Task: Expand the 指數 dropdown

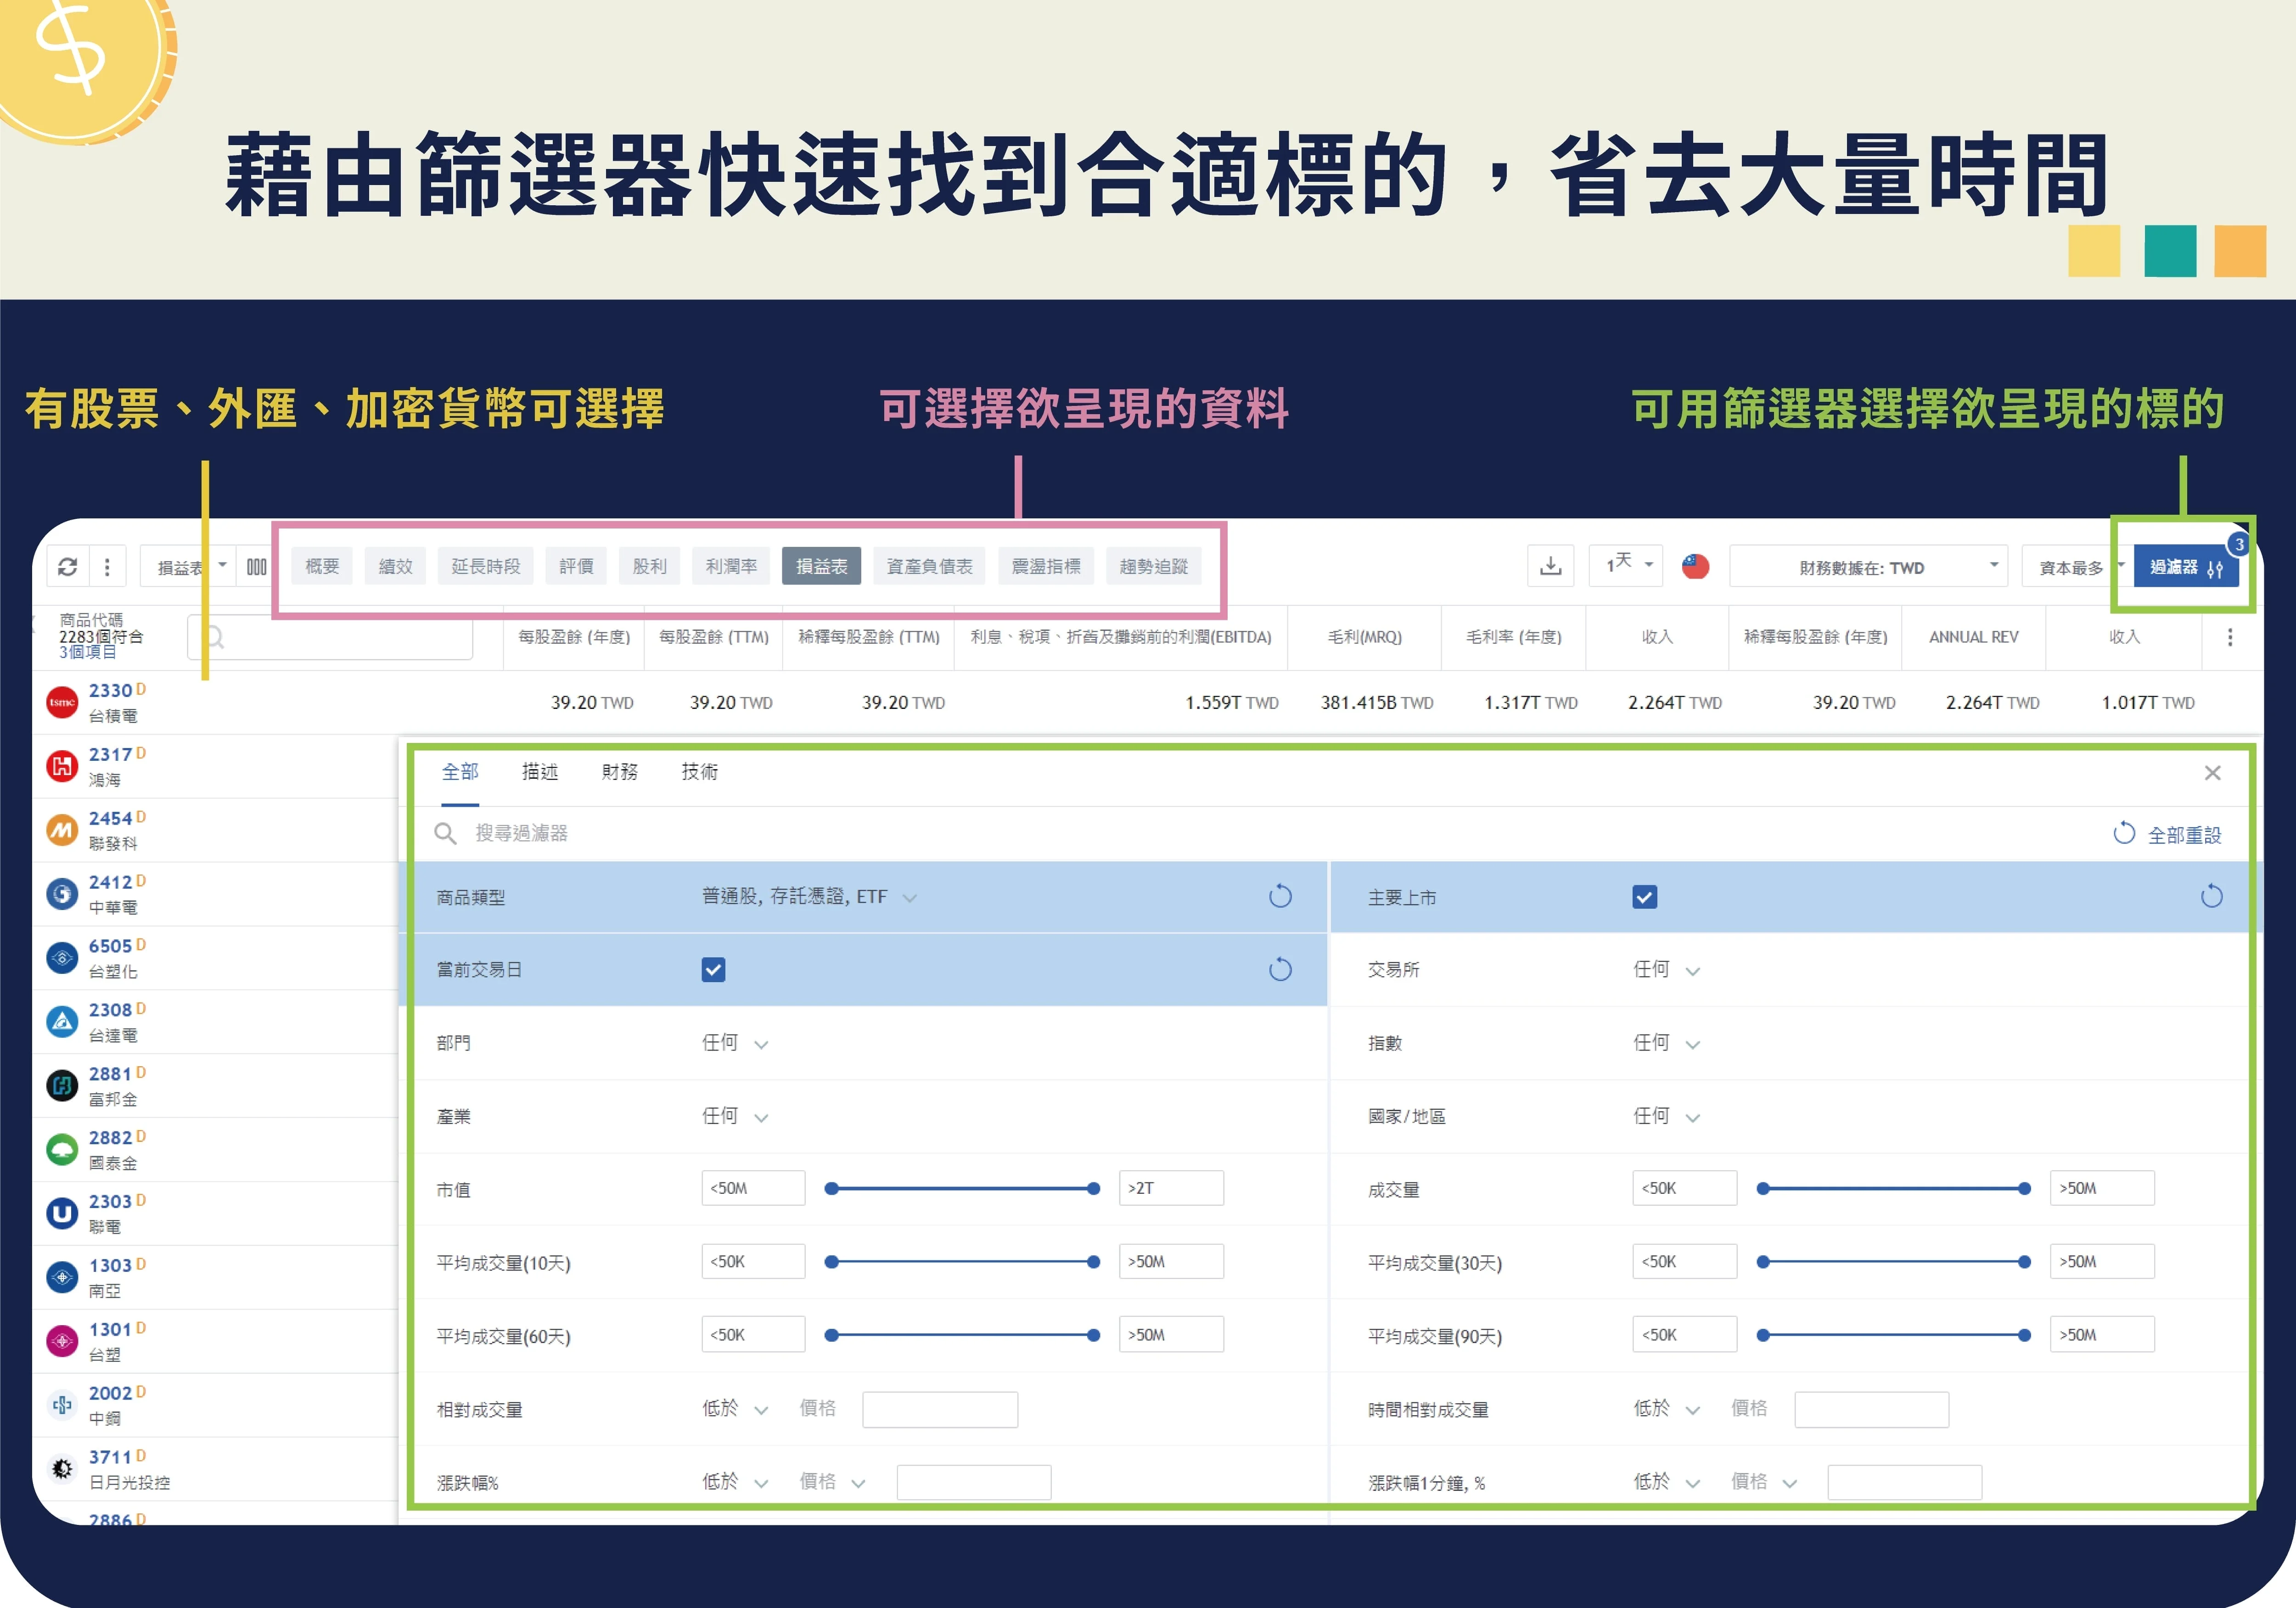Action: (1666, 1043)
